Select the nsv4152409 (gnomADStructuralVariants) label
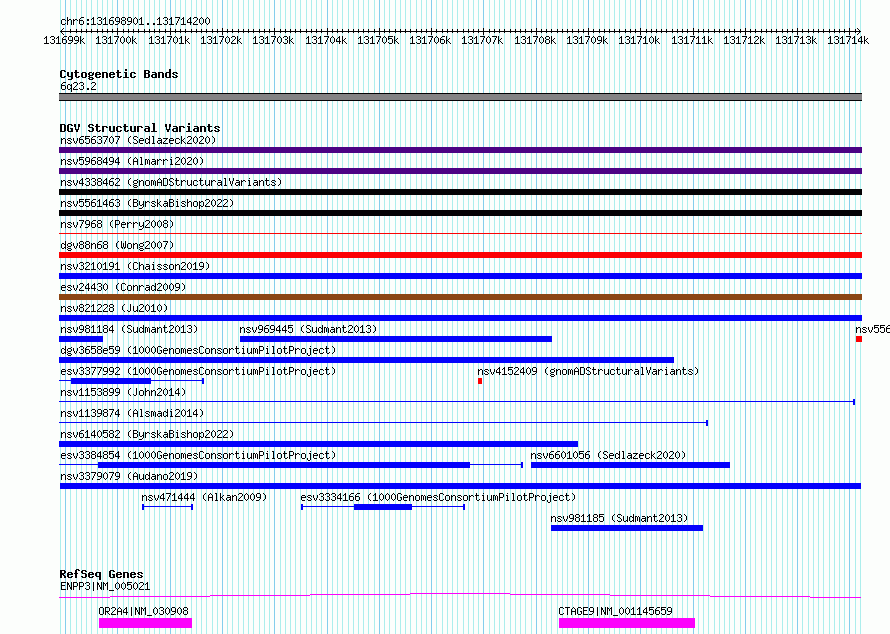The image size is (890, 634). (x=588, y=371)
